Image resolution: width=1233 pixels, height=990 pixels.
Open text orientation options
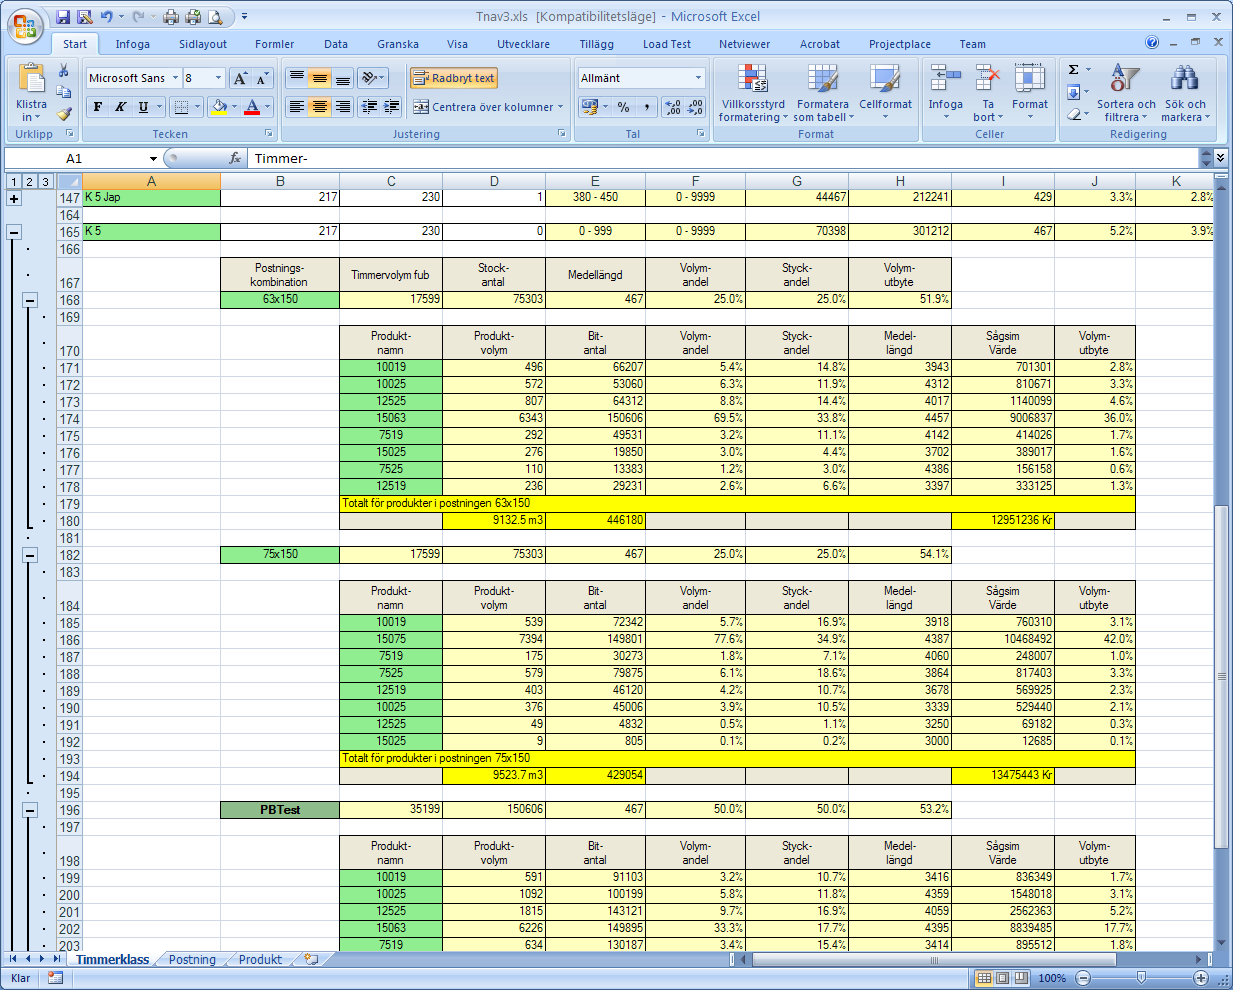(373, 78)
